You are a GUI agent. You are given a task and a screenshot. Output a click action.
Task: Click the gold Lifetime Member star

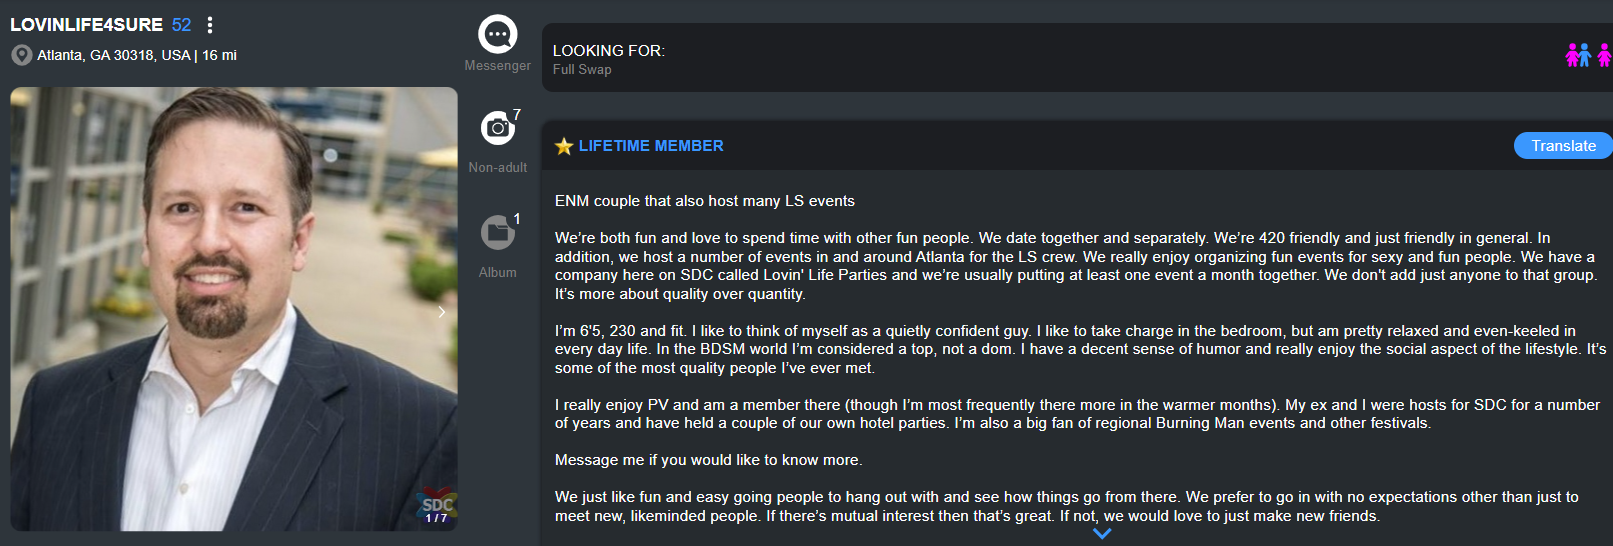(x=564, y=146)
